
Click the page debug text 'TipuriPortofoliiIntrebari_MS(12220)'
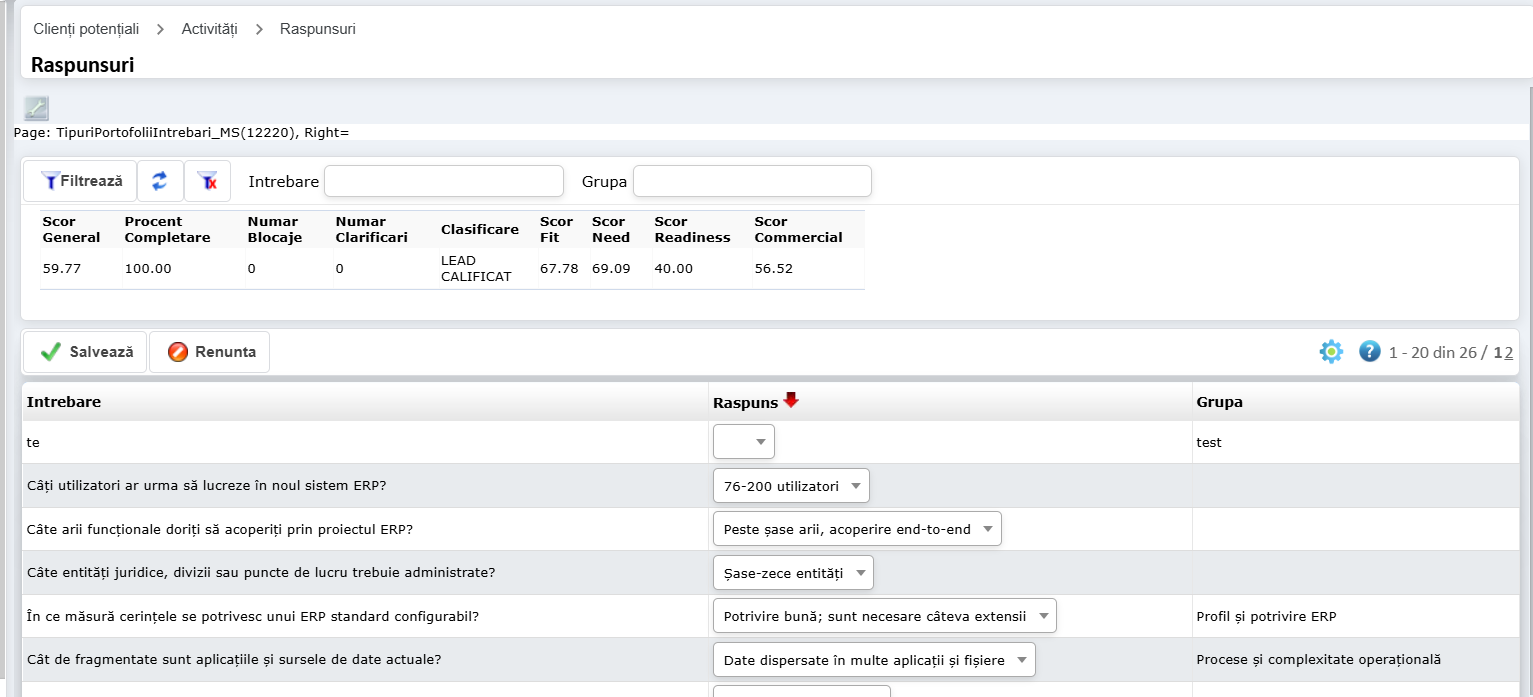click(x=177, y=132)
